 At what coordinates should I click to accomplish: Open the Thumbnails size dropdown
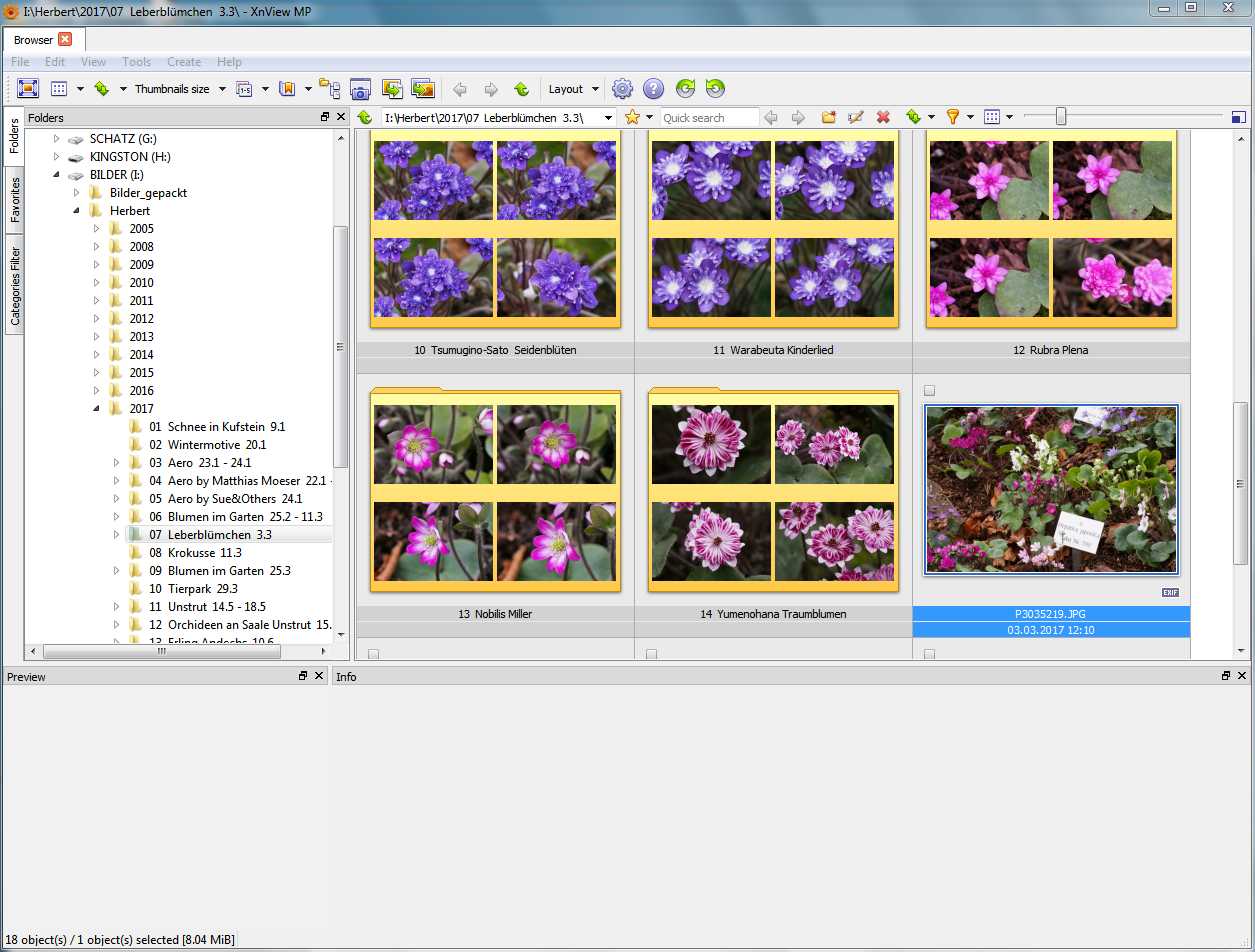pos(179,89)
